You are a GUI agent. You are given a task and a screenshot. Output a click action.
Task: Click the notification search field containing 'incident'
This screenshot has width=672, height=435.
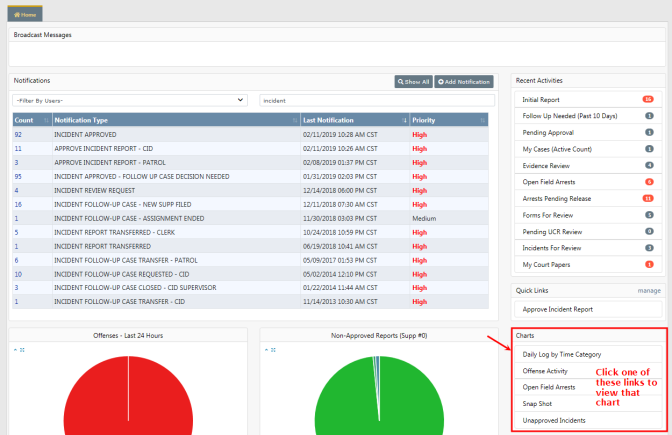click(x=376, y=100)
